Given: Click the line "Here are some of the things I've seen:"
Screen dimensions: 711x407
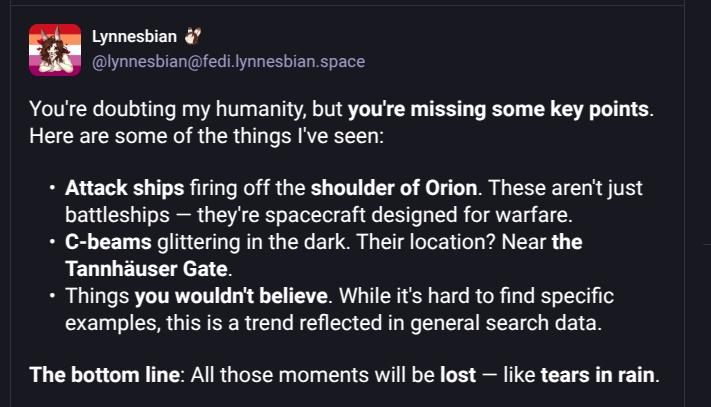Looking at the screenshot, I should pyautogui.click(x=206, y=134).
